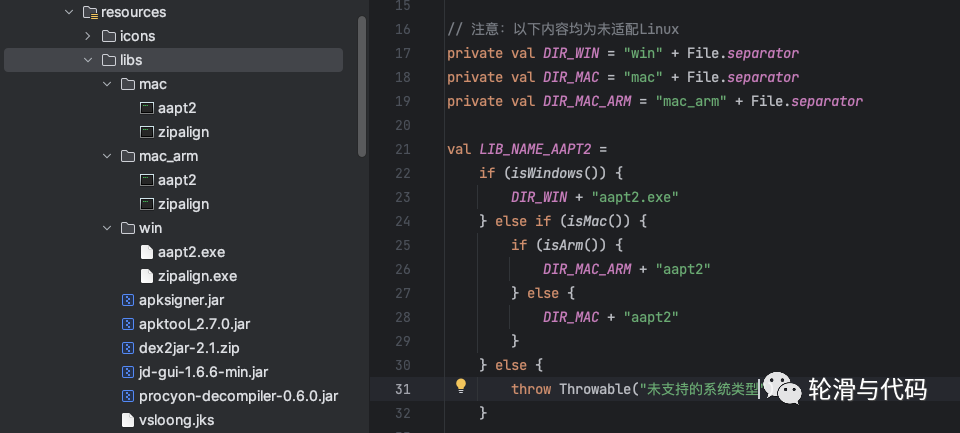Collapse the mac_arm folder
960x433 pixels.
[106, 156]
